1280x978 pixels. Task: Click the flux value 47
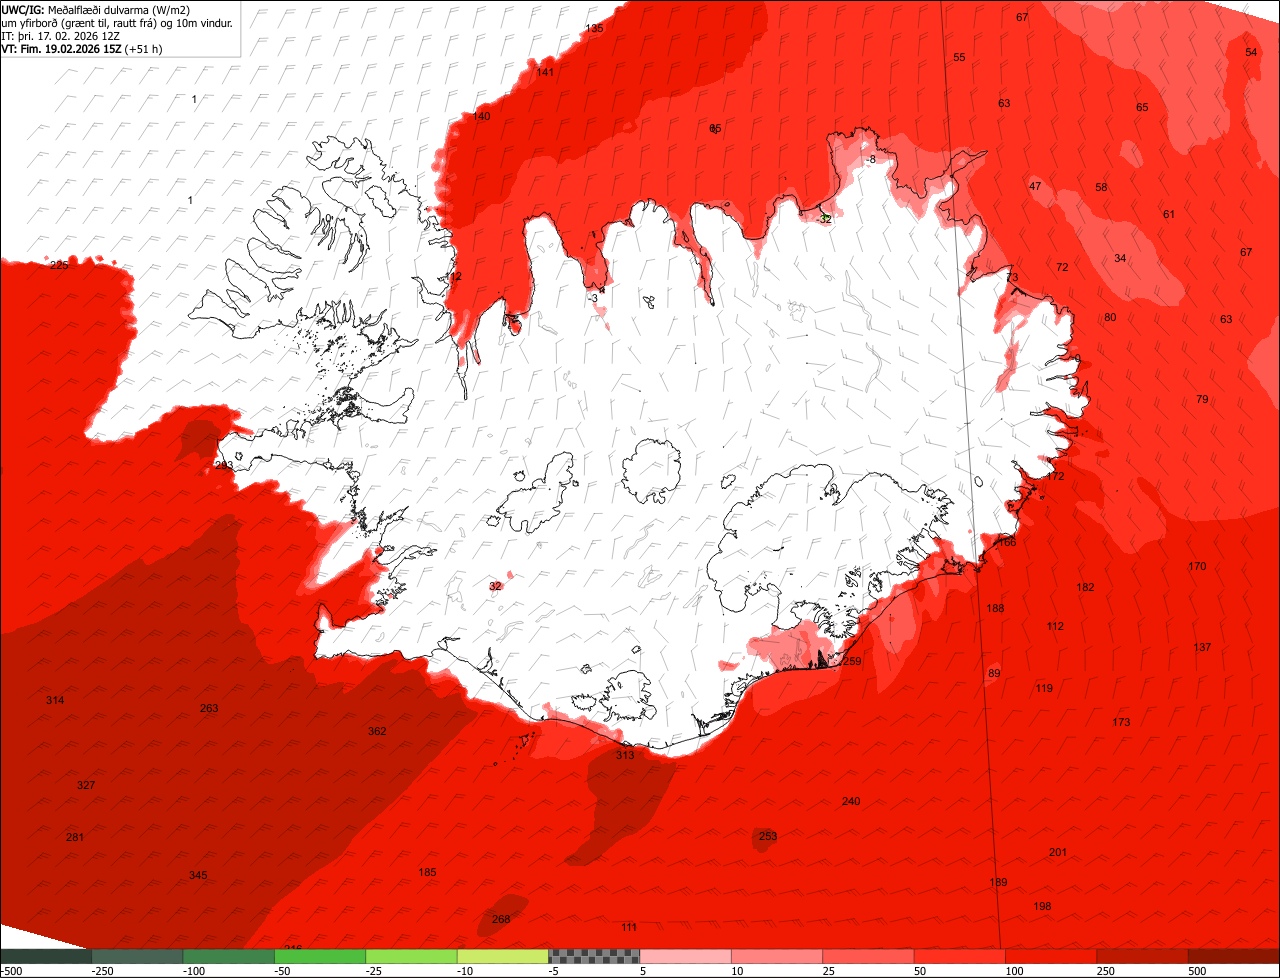[x=1035, y=186]
